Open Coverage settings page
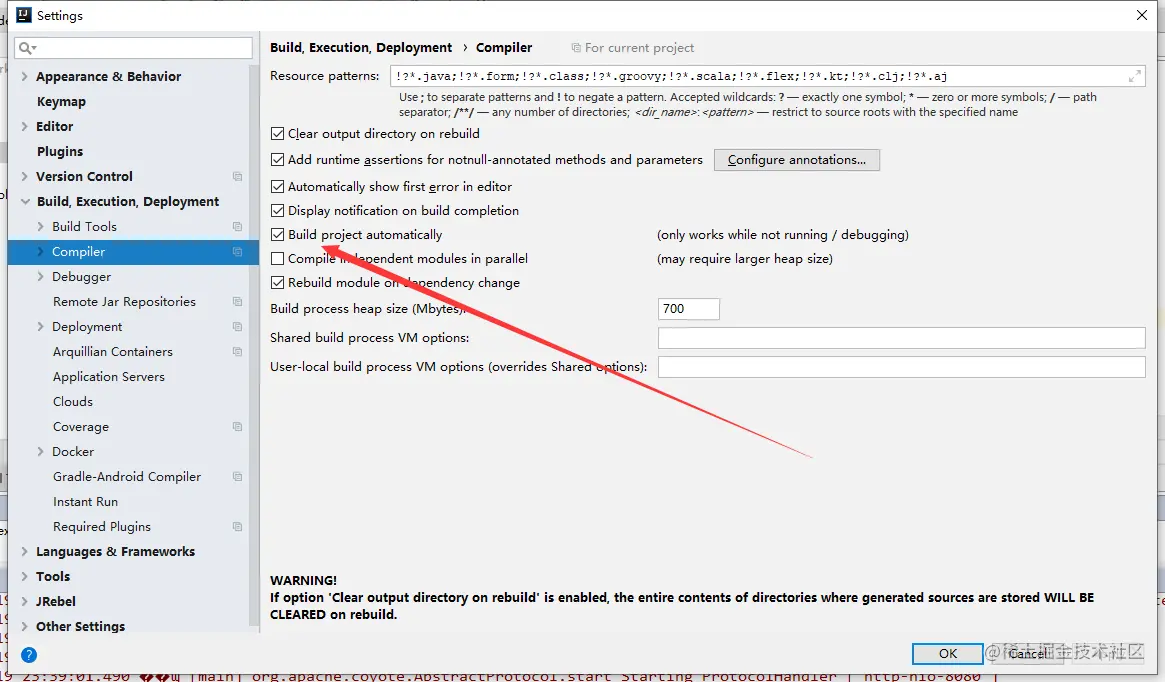1165x682 pixels. [80, 426]
